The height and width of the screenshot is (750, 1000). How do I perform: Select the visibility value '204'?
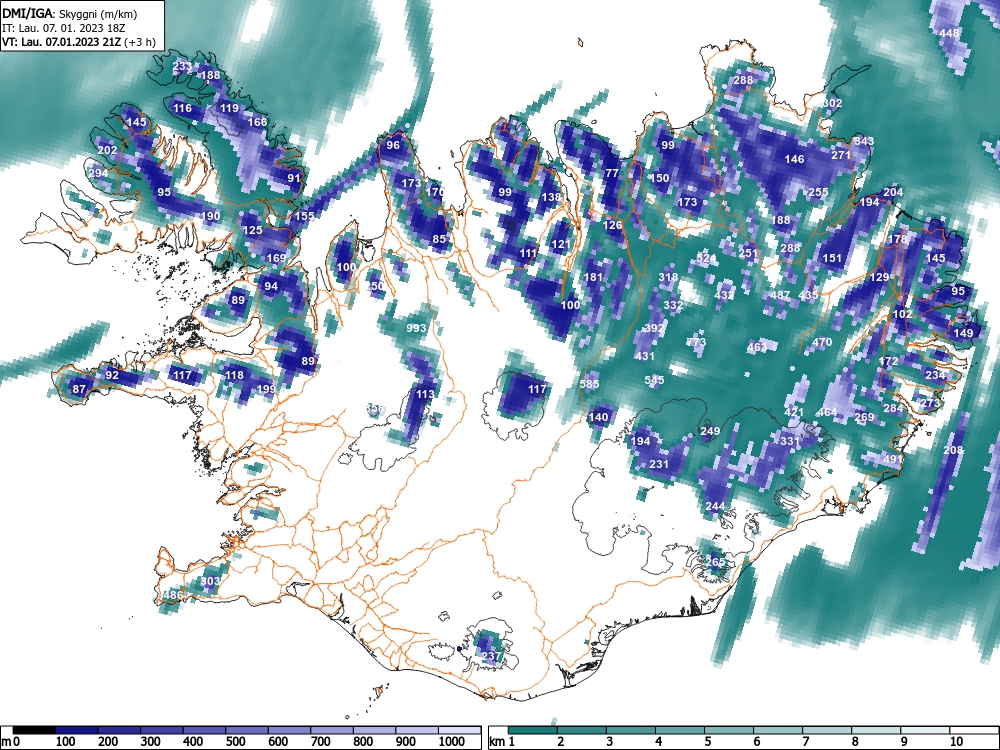[x=893, y=193]
